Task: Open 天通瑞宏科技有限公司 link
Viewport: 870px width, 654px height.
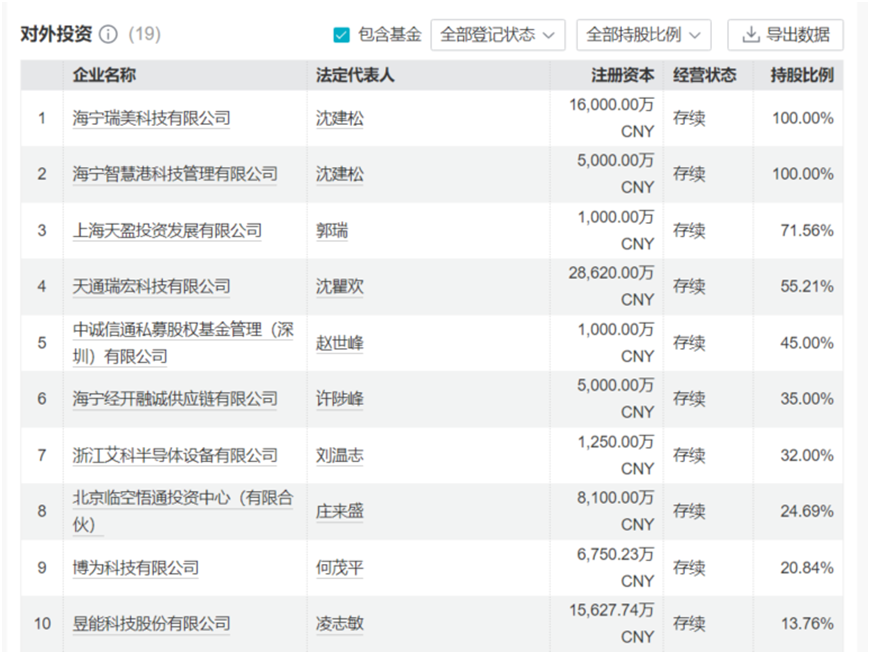Action: [151, 287]
